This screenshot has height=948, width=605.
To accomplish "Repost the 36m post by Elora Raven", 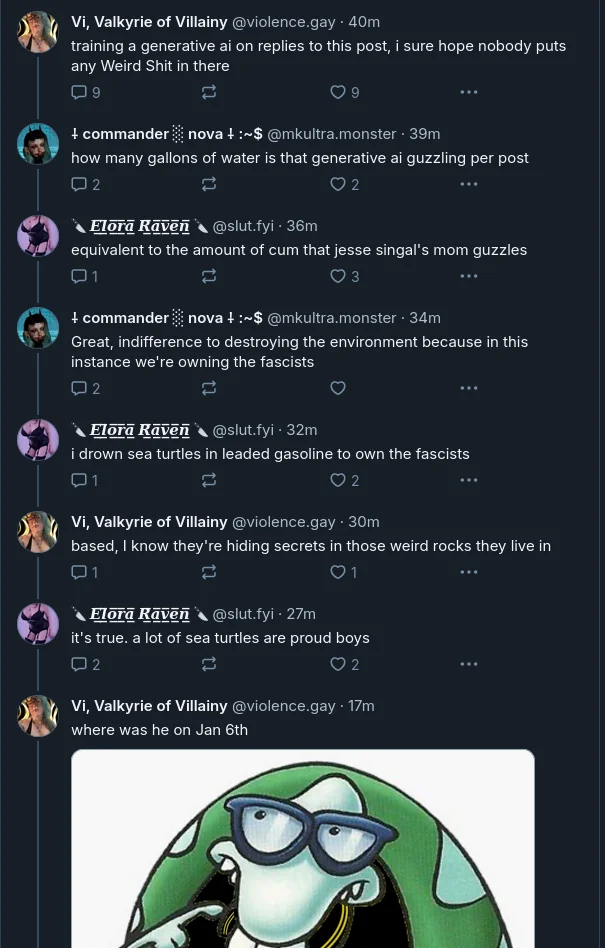I will pos(209,276).
